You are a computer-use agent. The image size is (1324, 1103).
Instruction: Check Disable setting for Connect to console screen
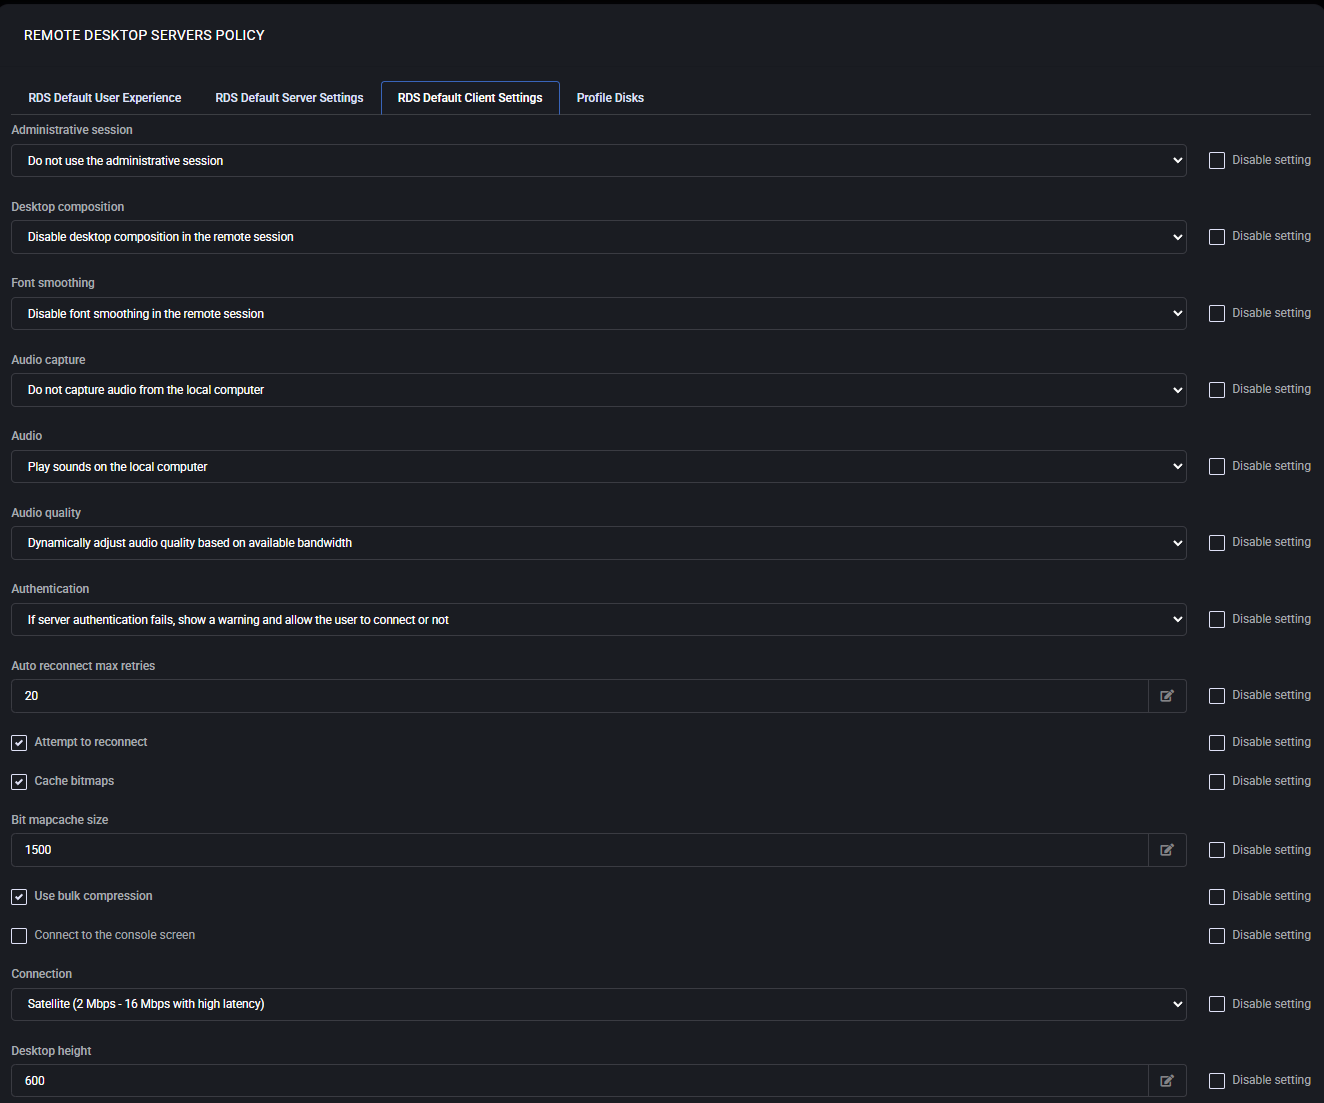point(1217,936)
